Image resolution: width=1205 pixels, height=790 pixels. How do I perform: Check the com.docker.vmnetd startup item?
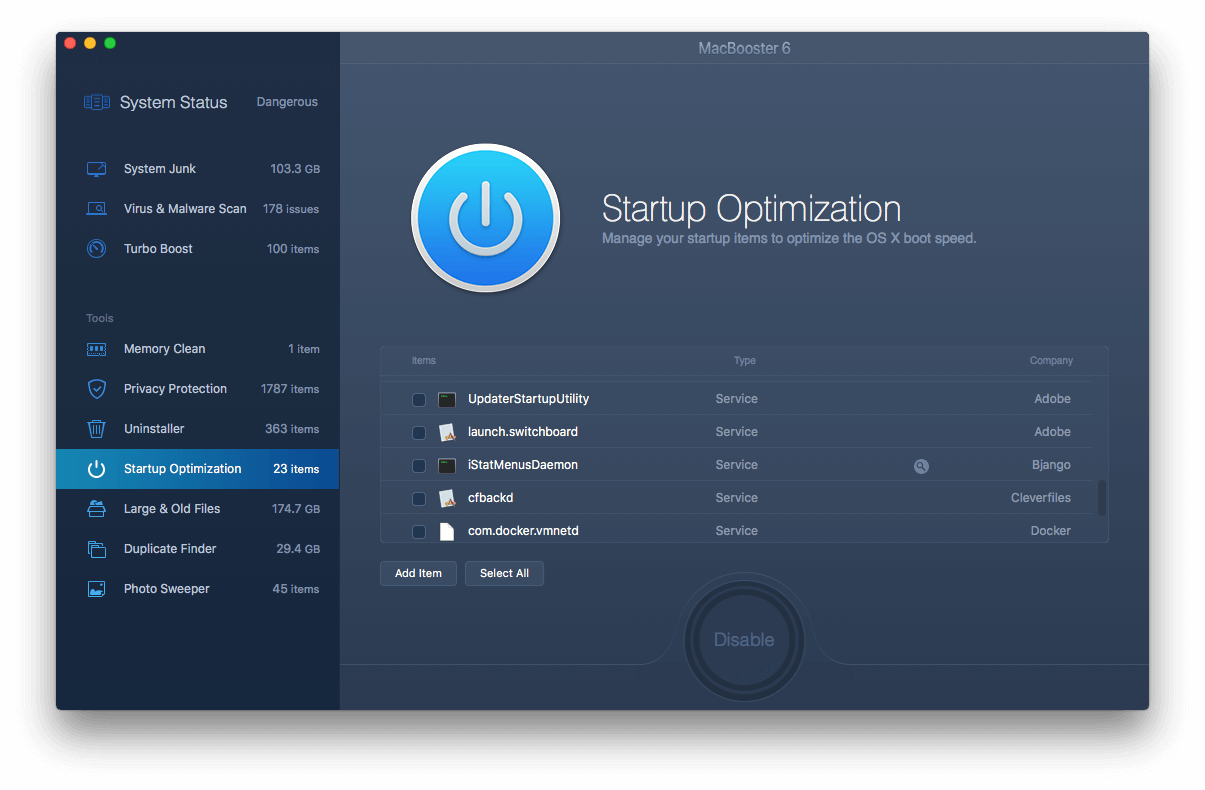tap(418, 531)
